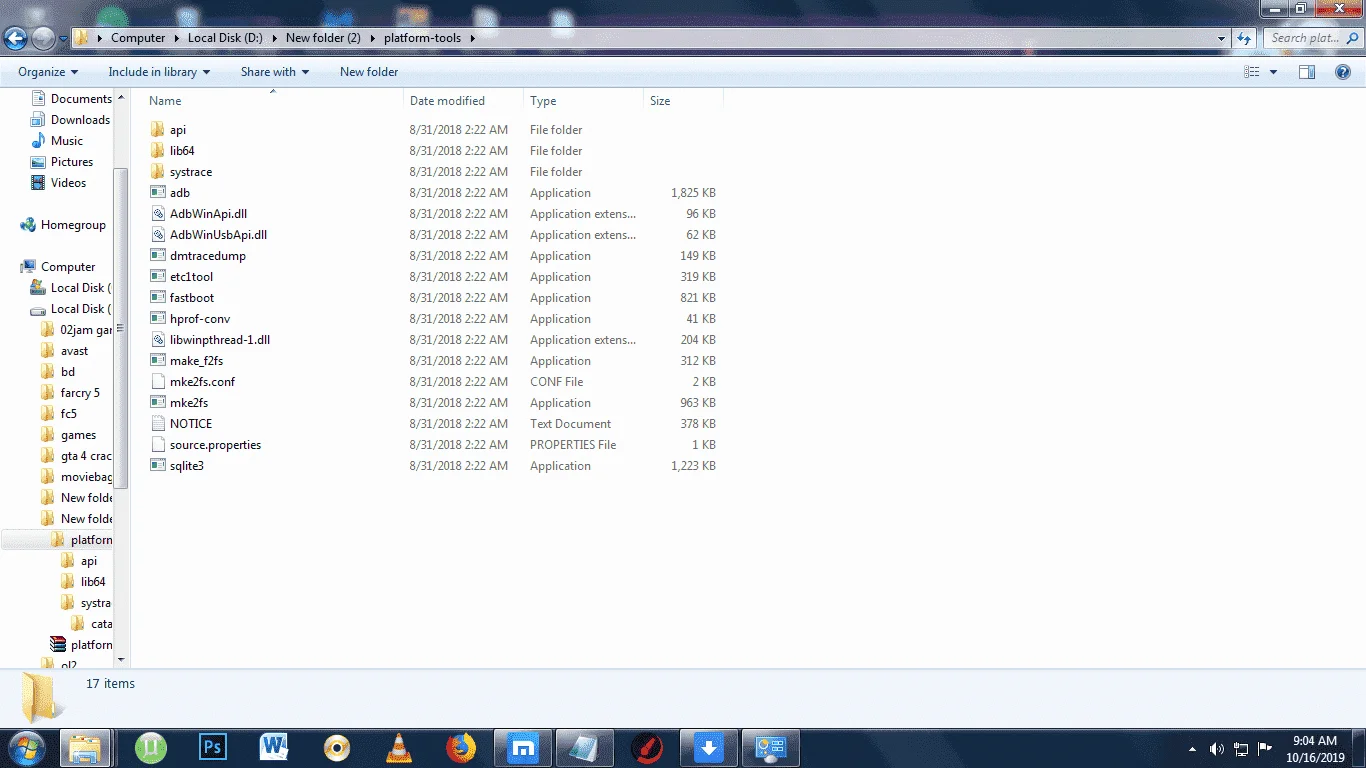Open Windows Explorer help icon
The width and height of the screenshot is (1366, 768).
coord(1343,72)
